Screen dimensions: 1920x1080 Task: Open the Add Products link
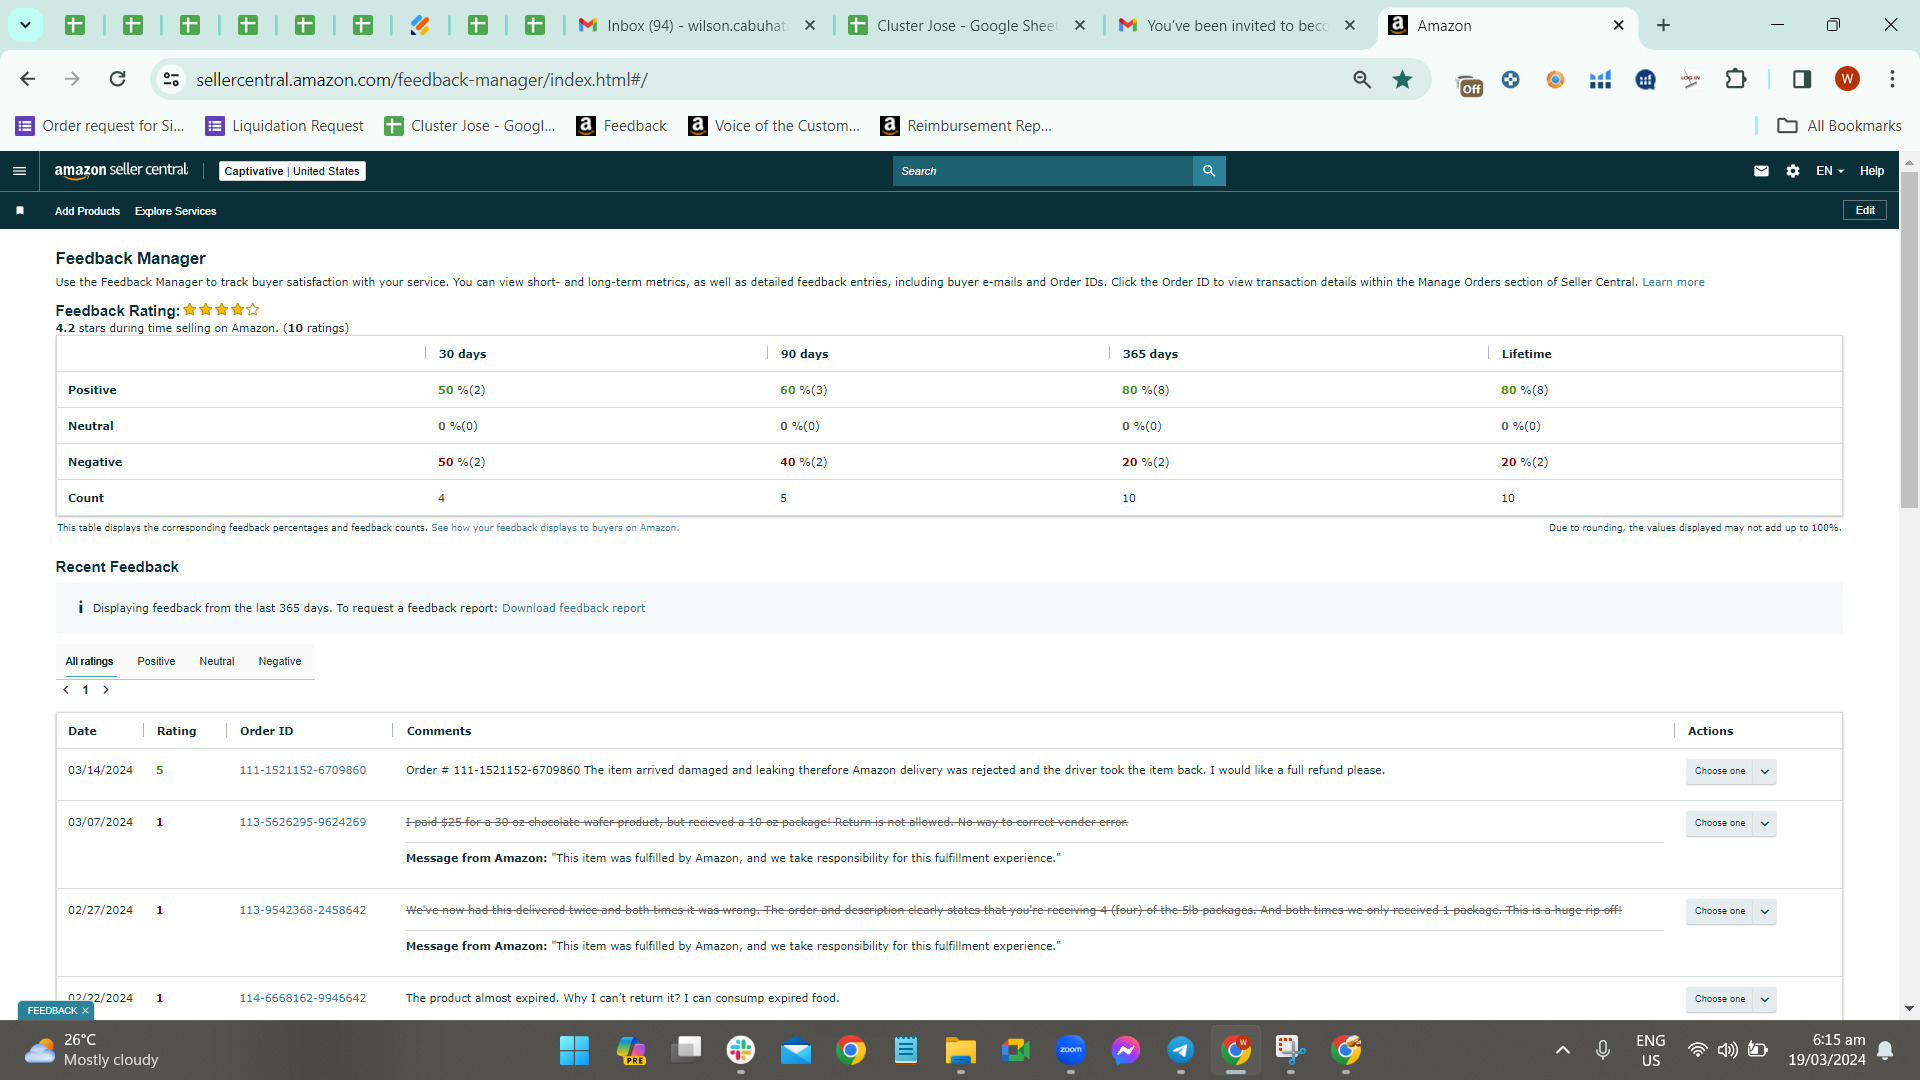pos(87,211)
